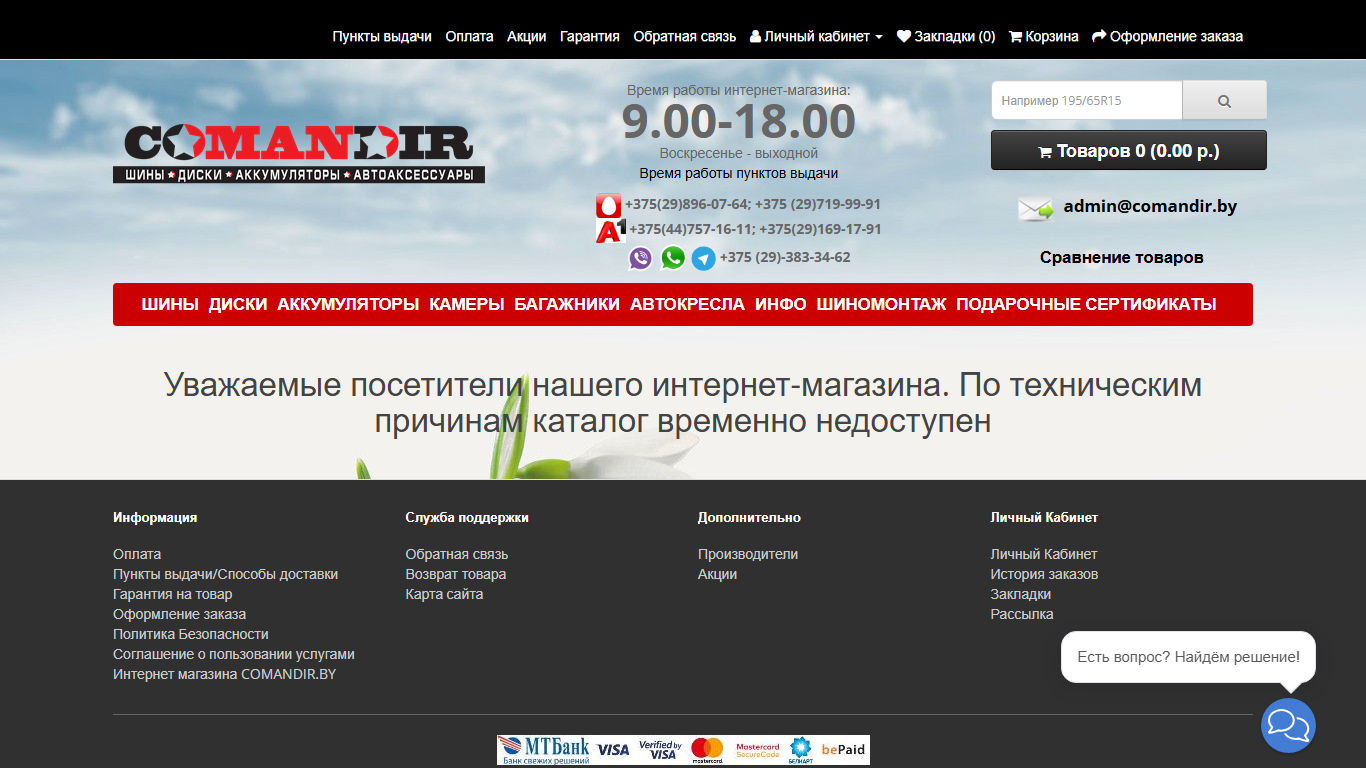
Task: Open КАМЕРЫ category in red menu
Action: [467, 304]
